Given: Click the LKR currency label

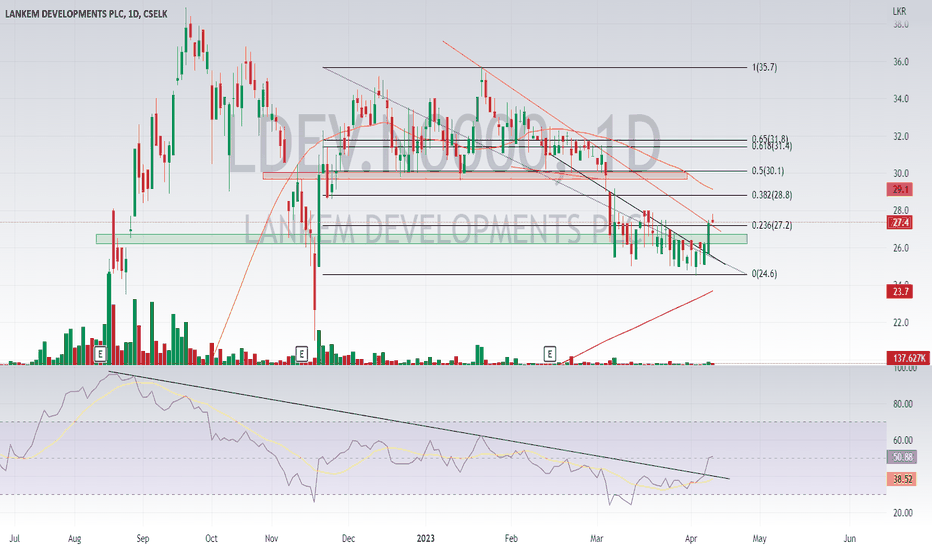Looking at the screenshot, I should pos(899,11).
